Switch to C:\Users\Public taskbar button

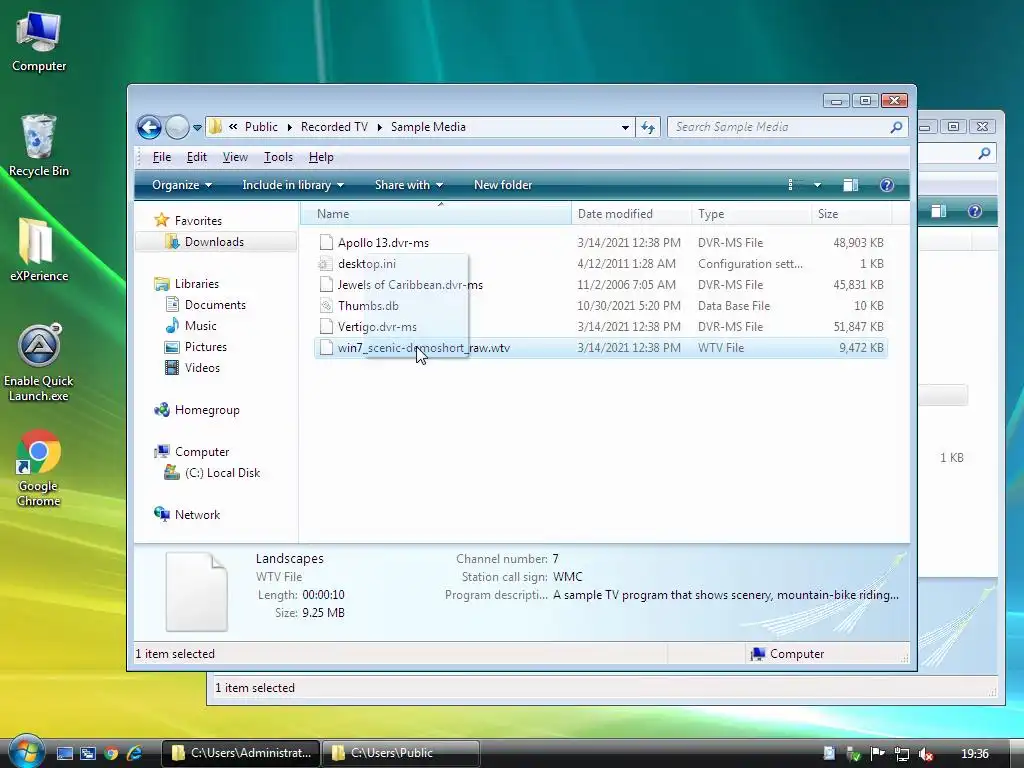click(401, 754)
